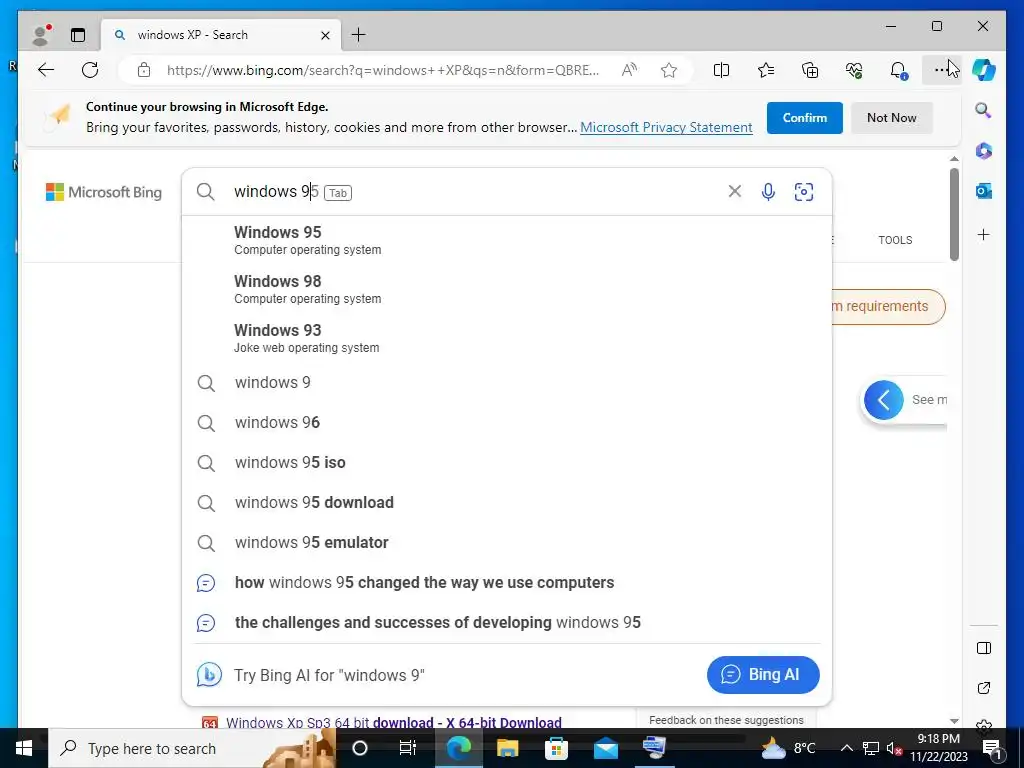Click the Microsoft Bing logo
Screen dimensions: 1024x768
104,192
